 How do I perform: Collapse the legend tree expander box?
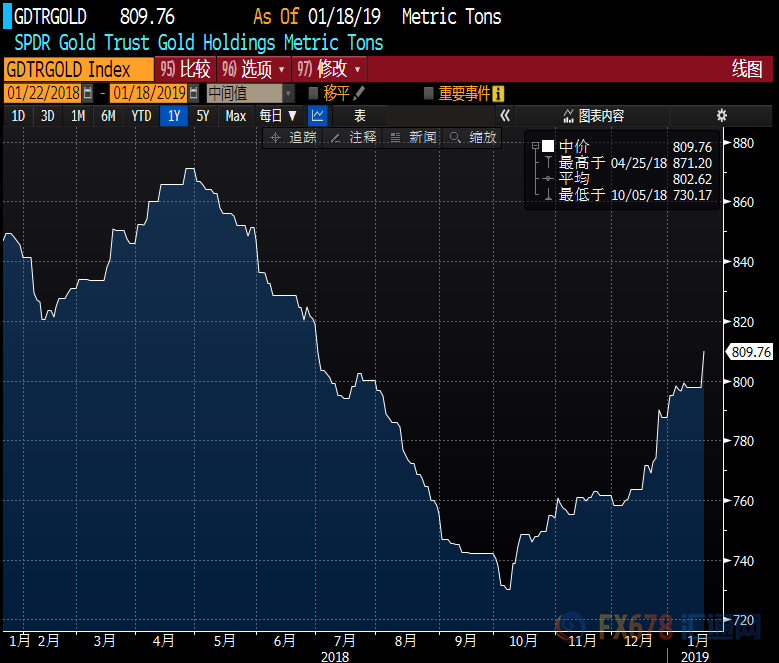pos(535,146)
